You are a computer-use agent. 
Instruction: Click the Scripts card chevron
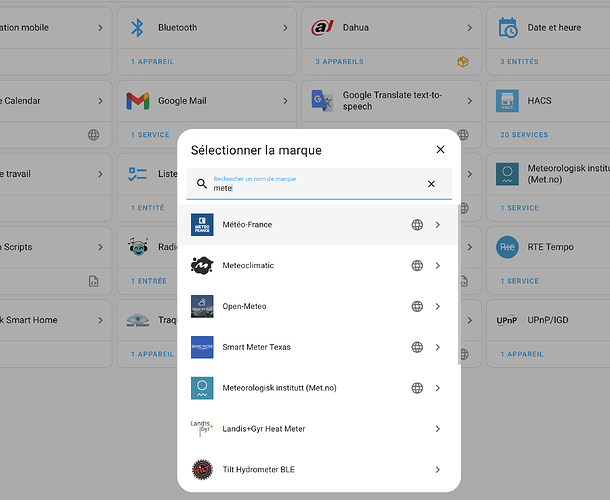click(100, 247)
